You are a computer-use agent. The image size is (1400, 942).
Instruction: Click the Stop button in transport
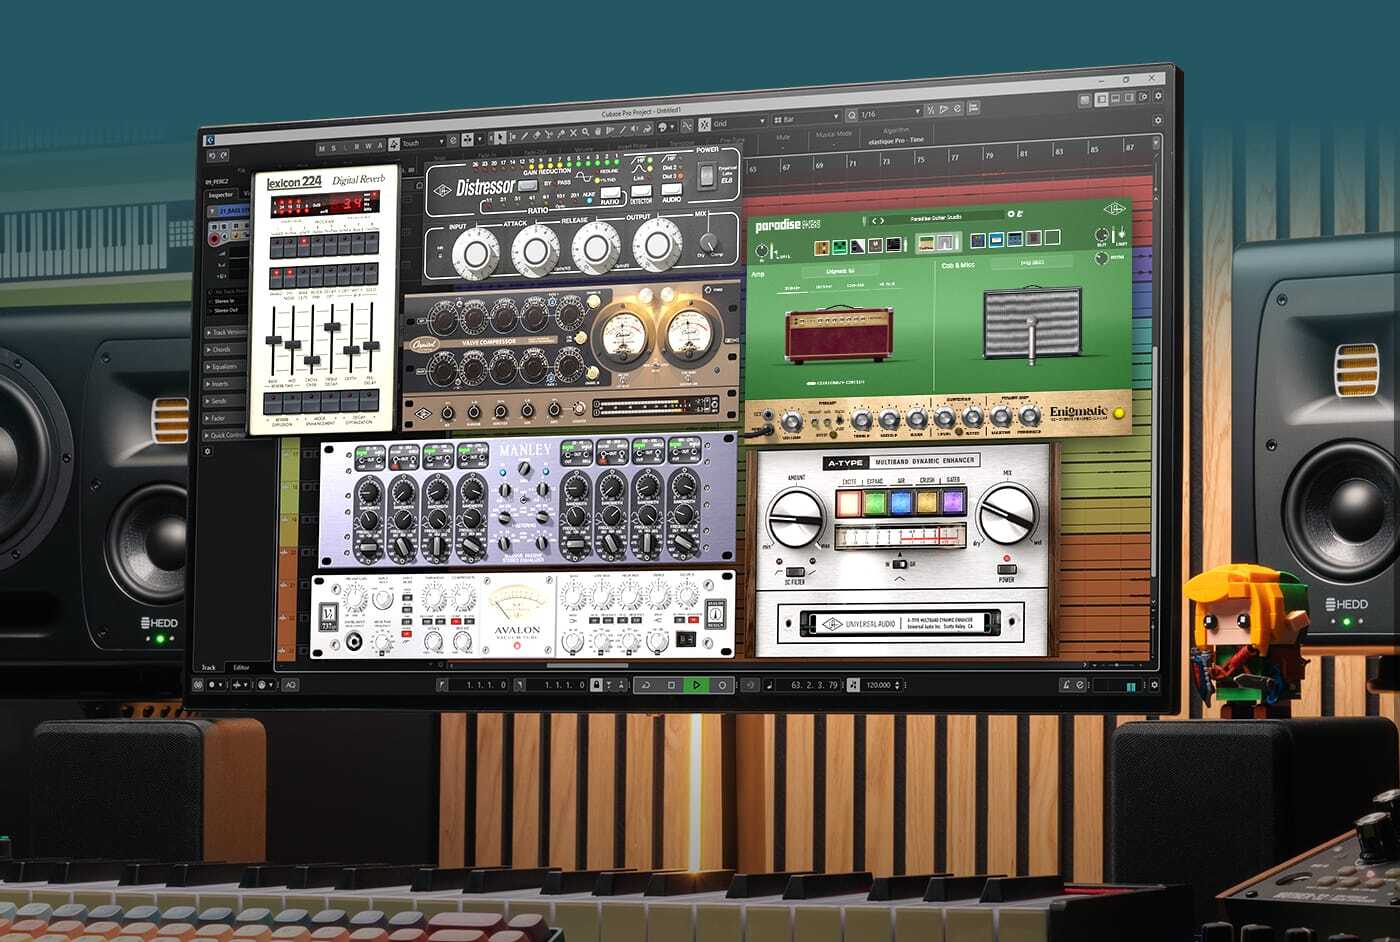(671, 685)
